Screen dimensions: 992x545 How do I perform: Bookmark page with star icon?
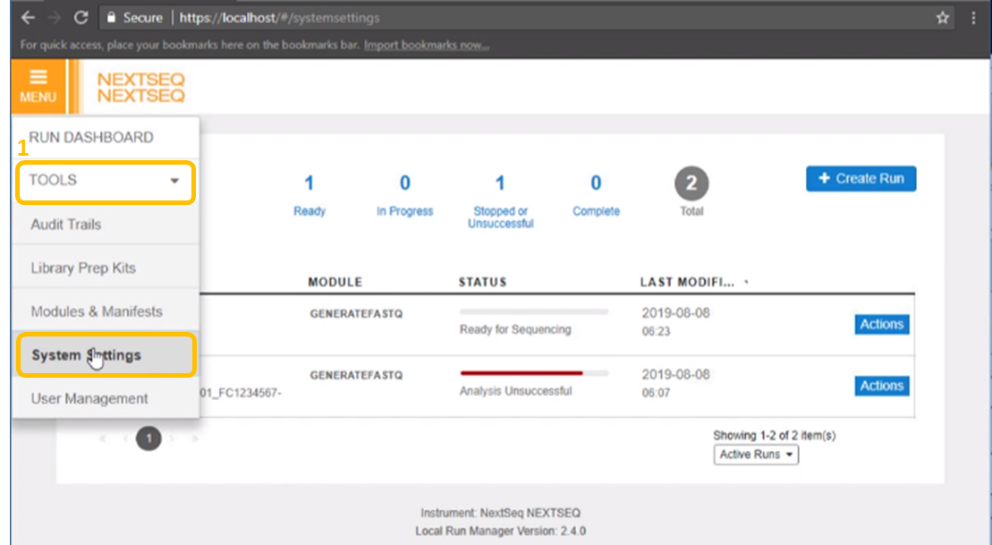[x=942, y=18]
